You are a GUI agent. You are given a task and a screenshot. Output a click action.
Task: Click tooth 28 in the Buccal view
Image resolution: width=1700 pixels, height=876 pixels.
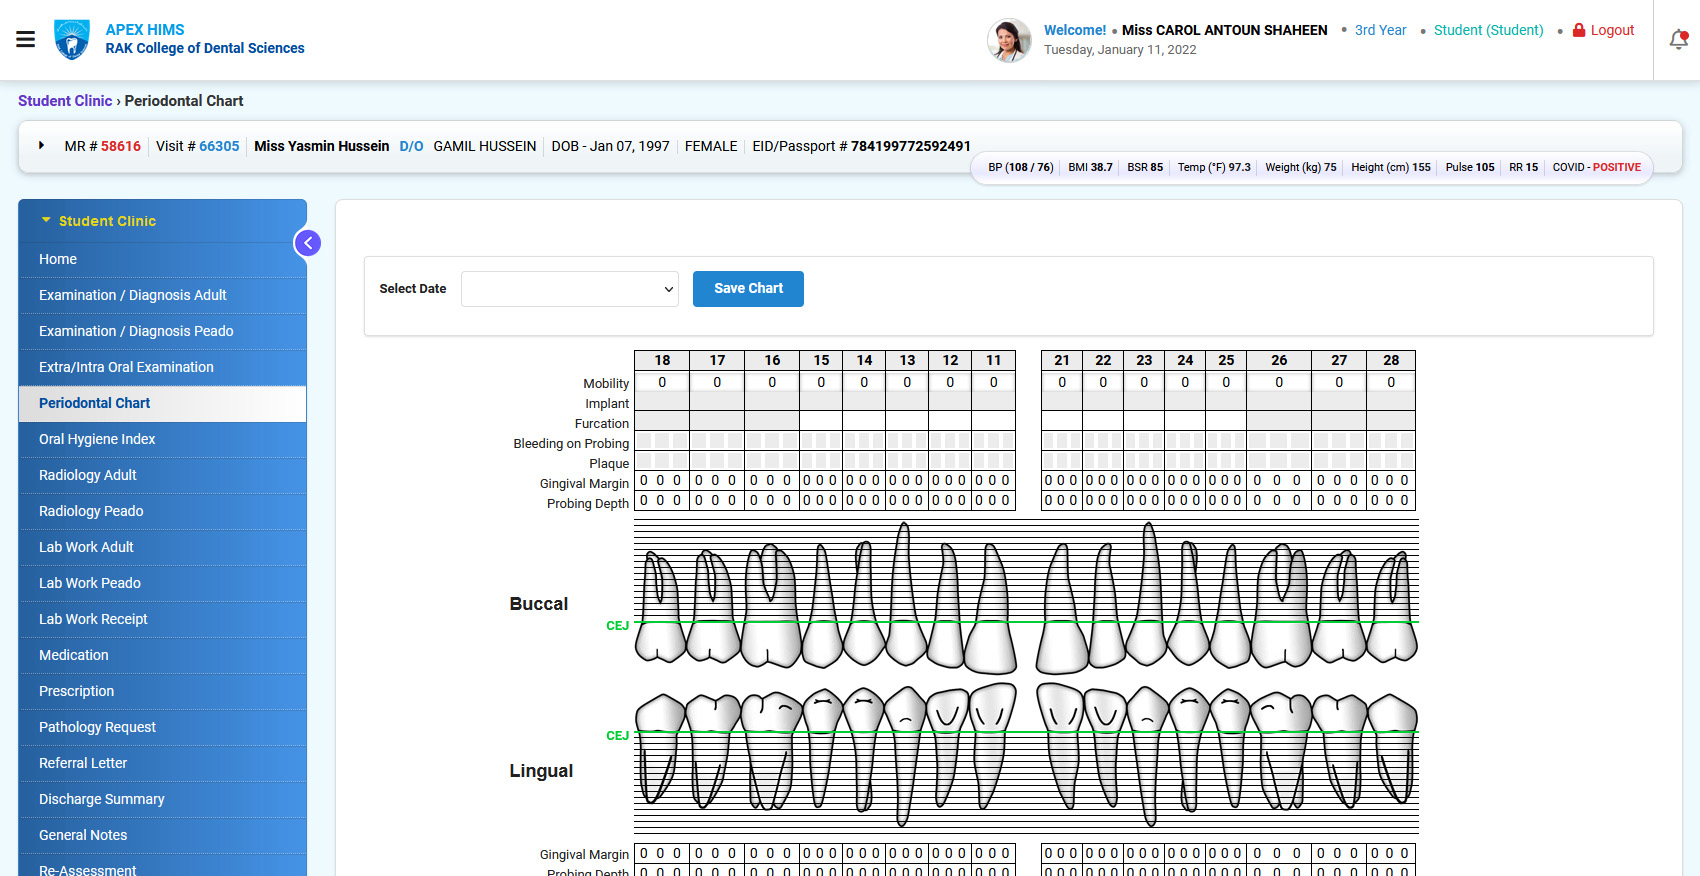pos(1392,606)
